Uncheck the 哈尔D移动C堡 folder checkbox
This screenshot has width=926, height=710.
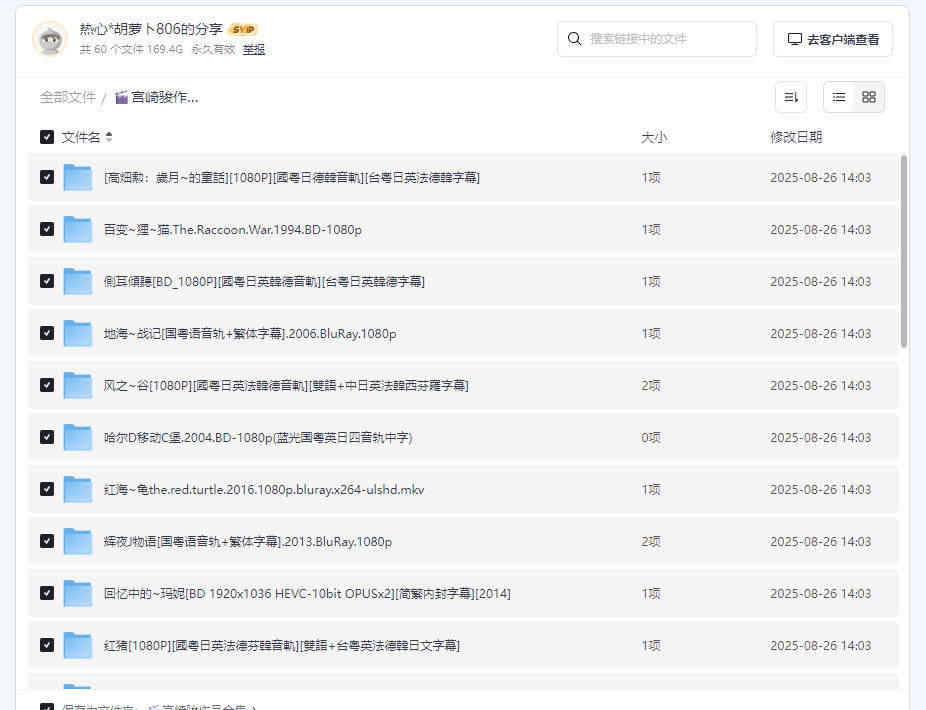pos(47,437)
